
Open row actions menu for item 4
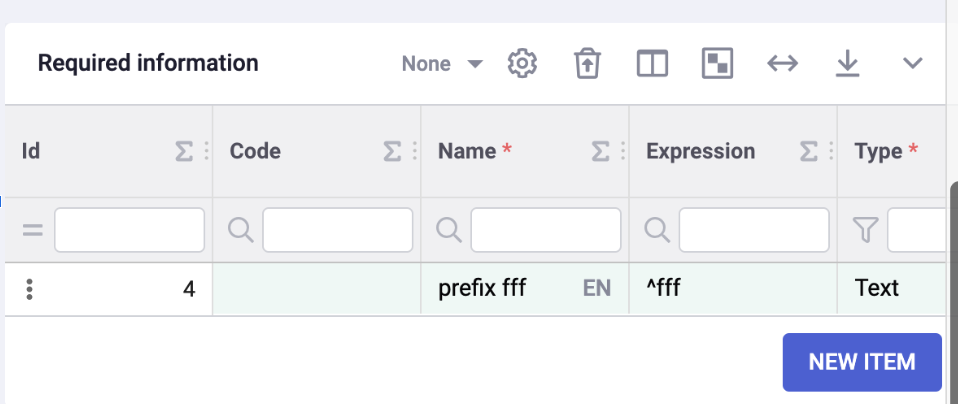pos(30,289)
